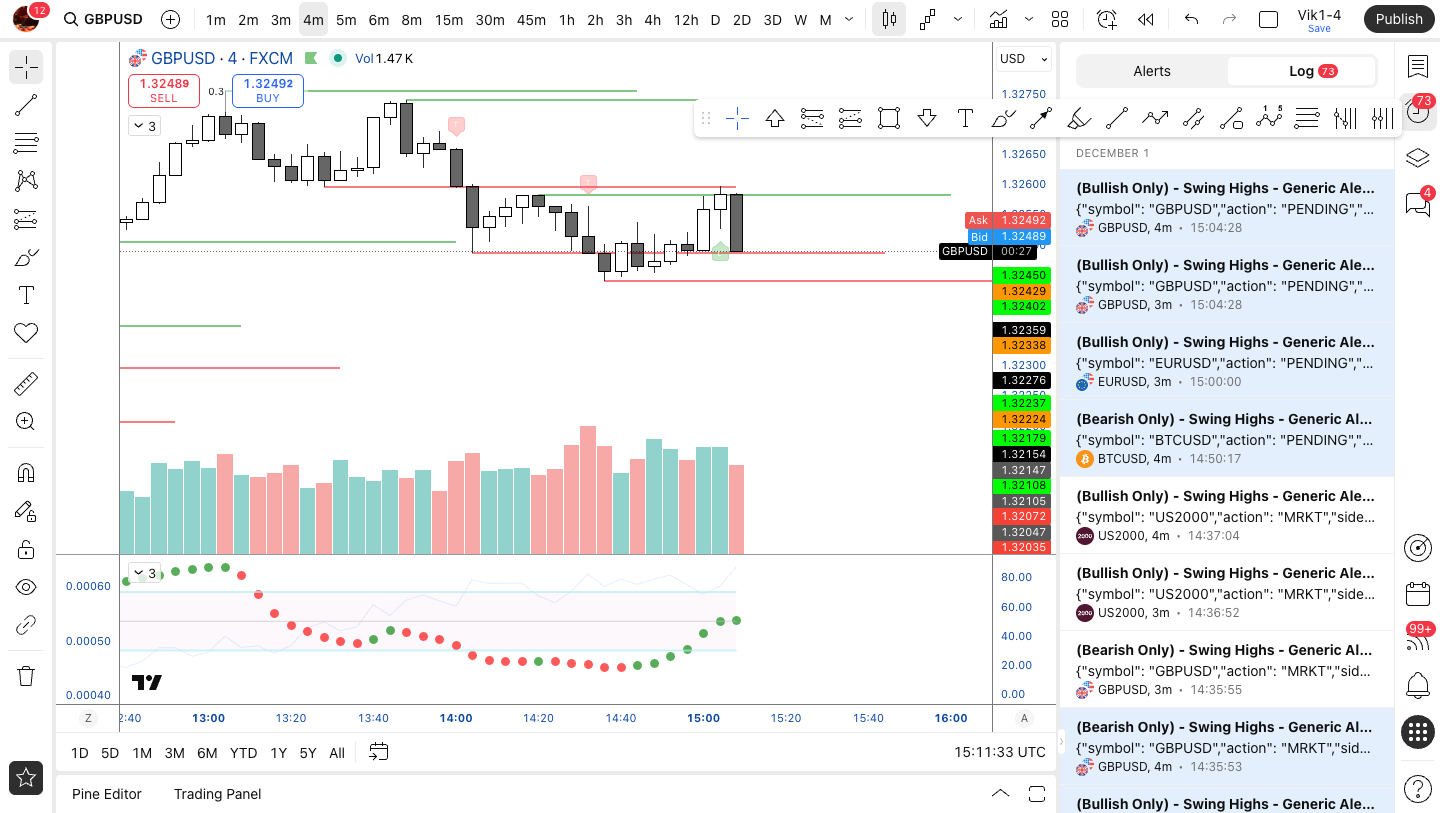Image resolution: width=1440 pixels, height=813 pixels.
Task: Collapse the main chart indicators legend 3
Action: (x=144, y=126)
